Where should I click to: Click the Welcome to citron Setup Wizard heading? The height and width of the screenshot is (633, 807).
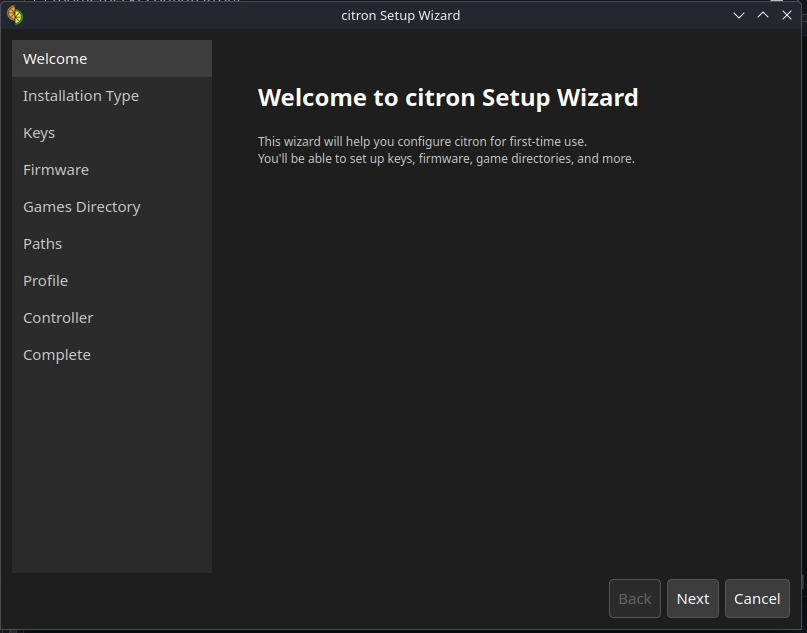(448, 98)
